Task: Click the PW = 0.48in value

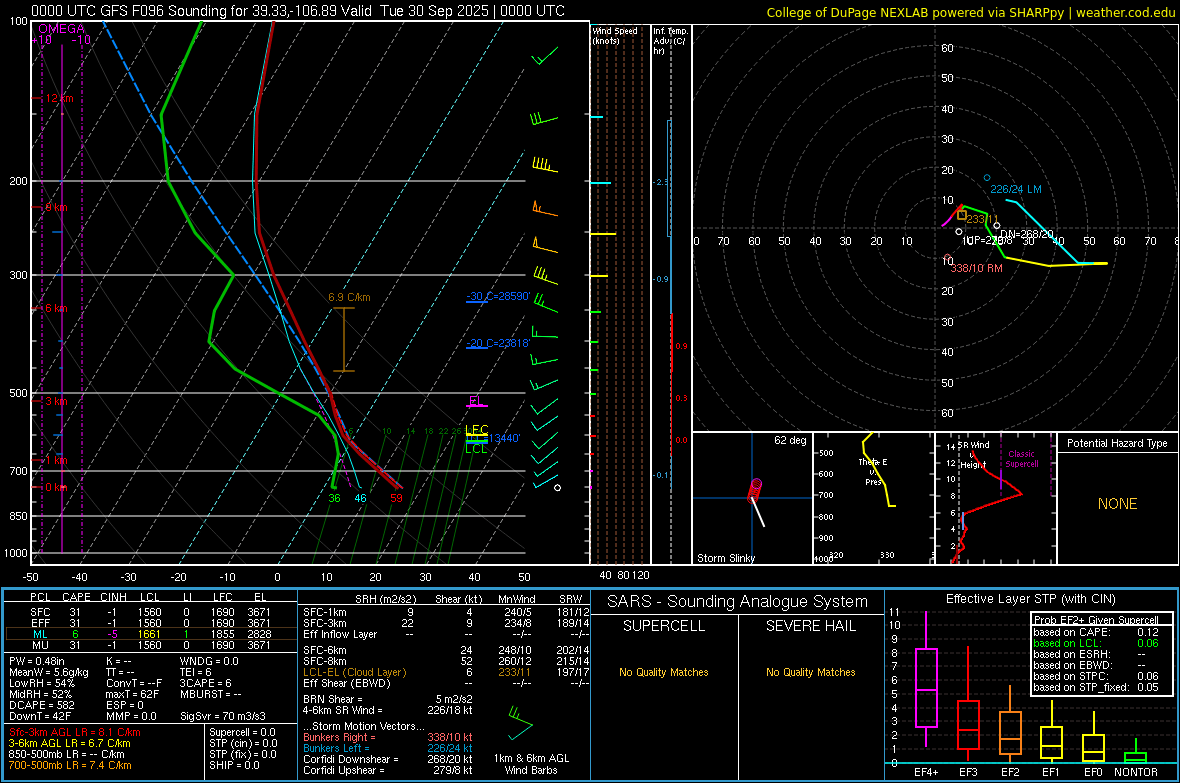Action: point(37,661)
